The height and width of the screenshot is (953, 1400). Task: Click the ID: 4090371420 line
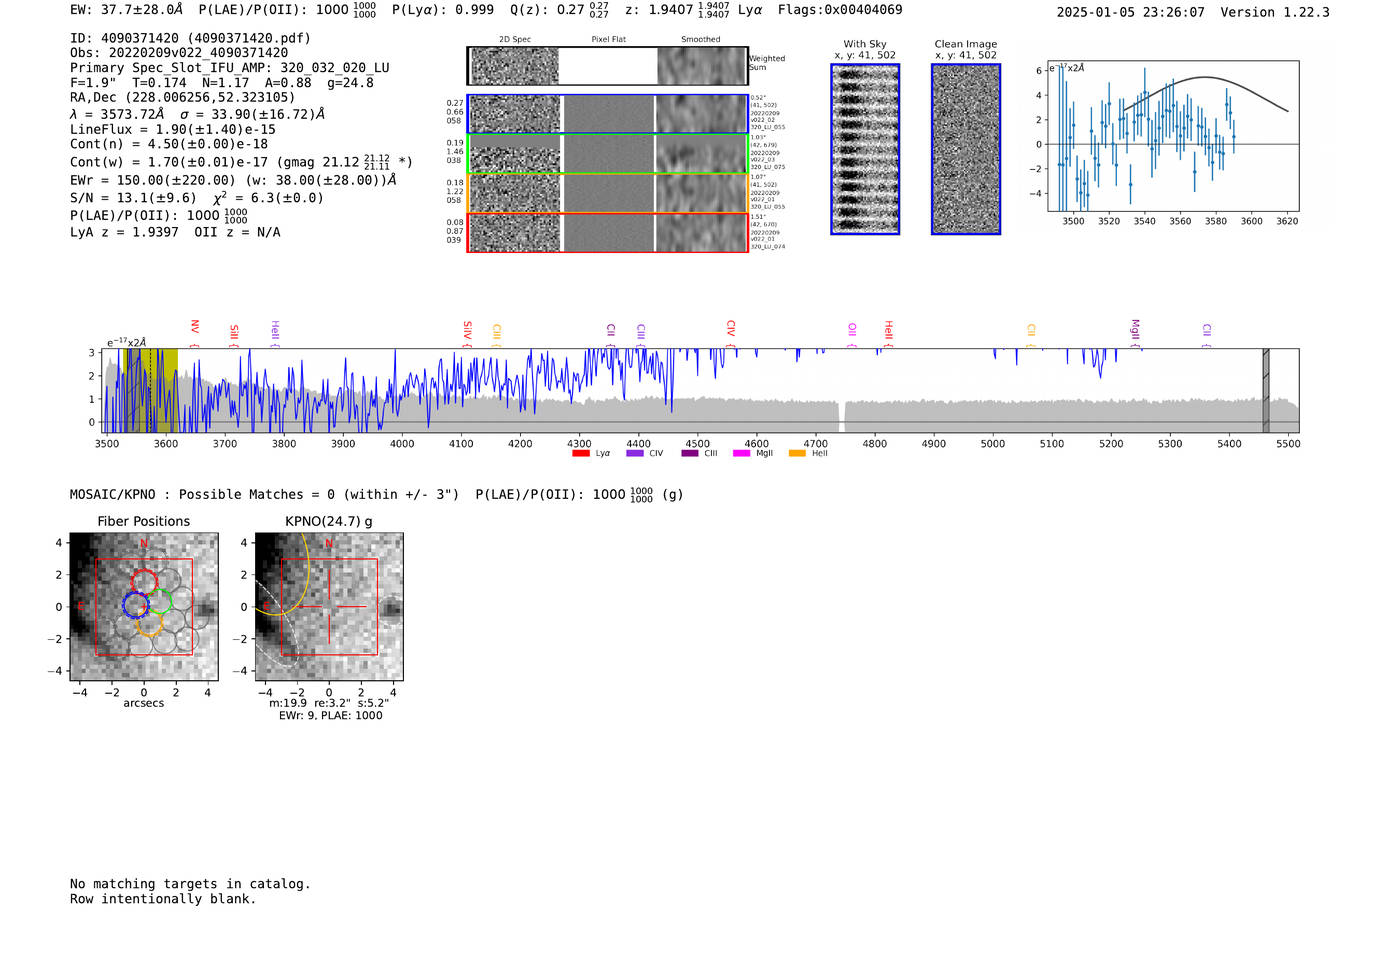click(x=190, y=38)
